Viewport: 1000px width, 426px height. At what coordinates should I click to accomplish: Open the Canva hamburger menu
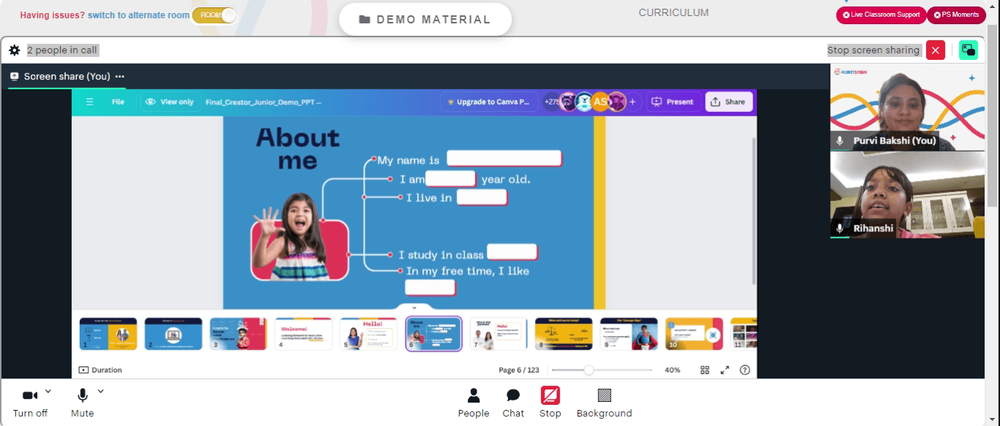[x=89, y=102]
